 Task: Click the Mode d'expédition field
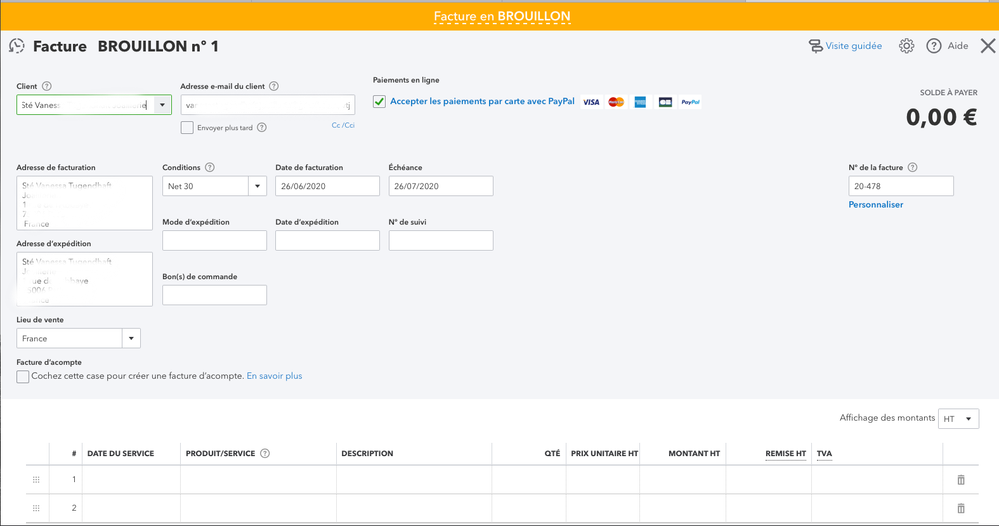coord(215,240)
